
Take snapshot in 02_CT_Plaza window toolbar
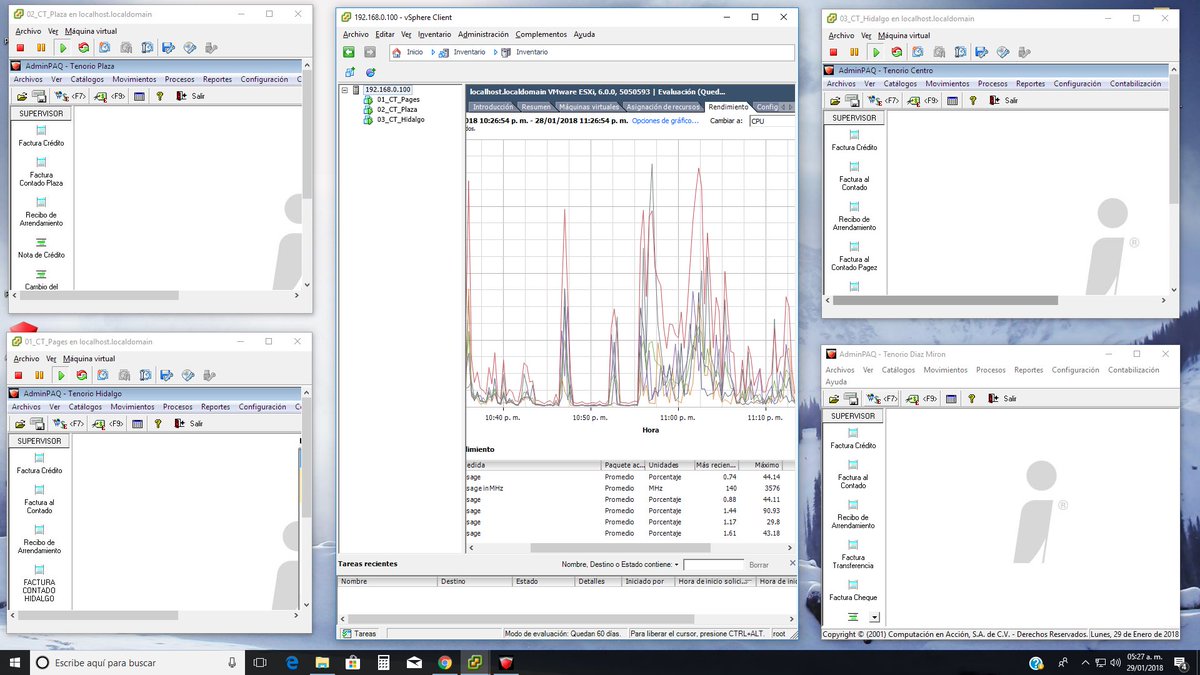click(x=105, y=48)
